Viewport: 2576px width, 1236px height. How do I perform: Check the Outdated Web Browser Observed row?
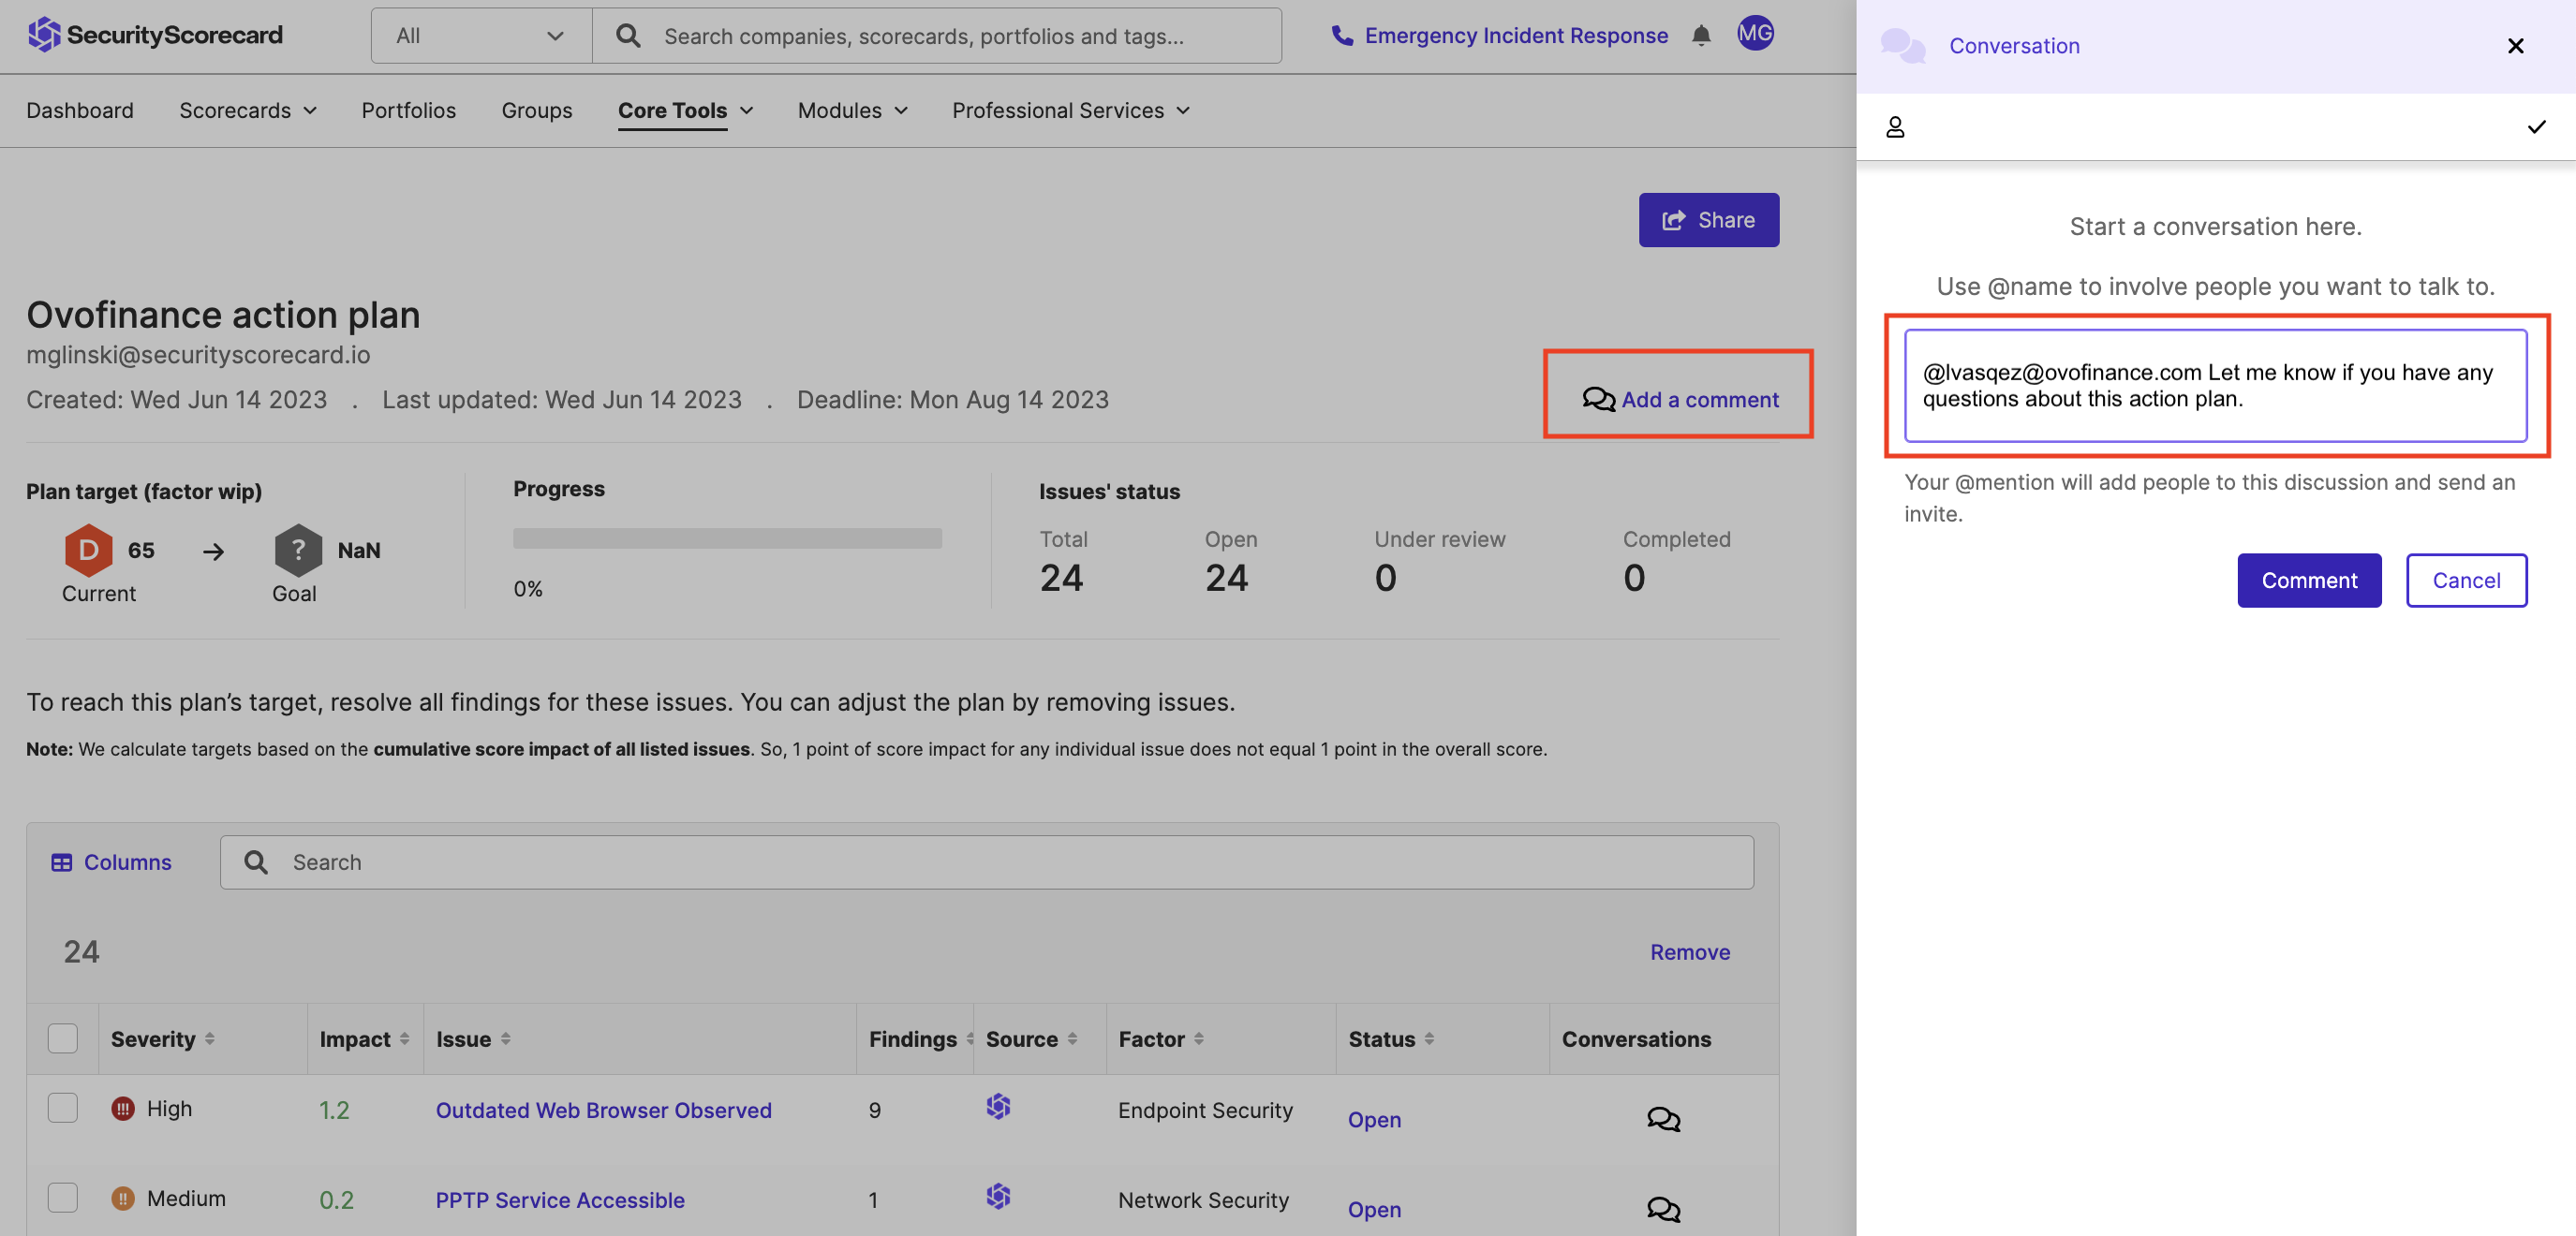point(63,1108)
